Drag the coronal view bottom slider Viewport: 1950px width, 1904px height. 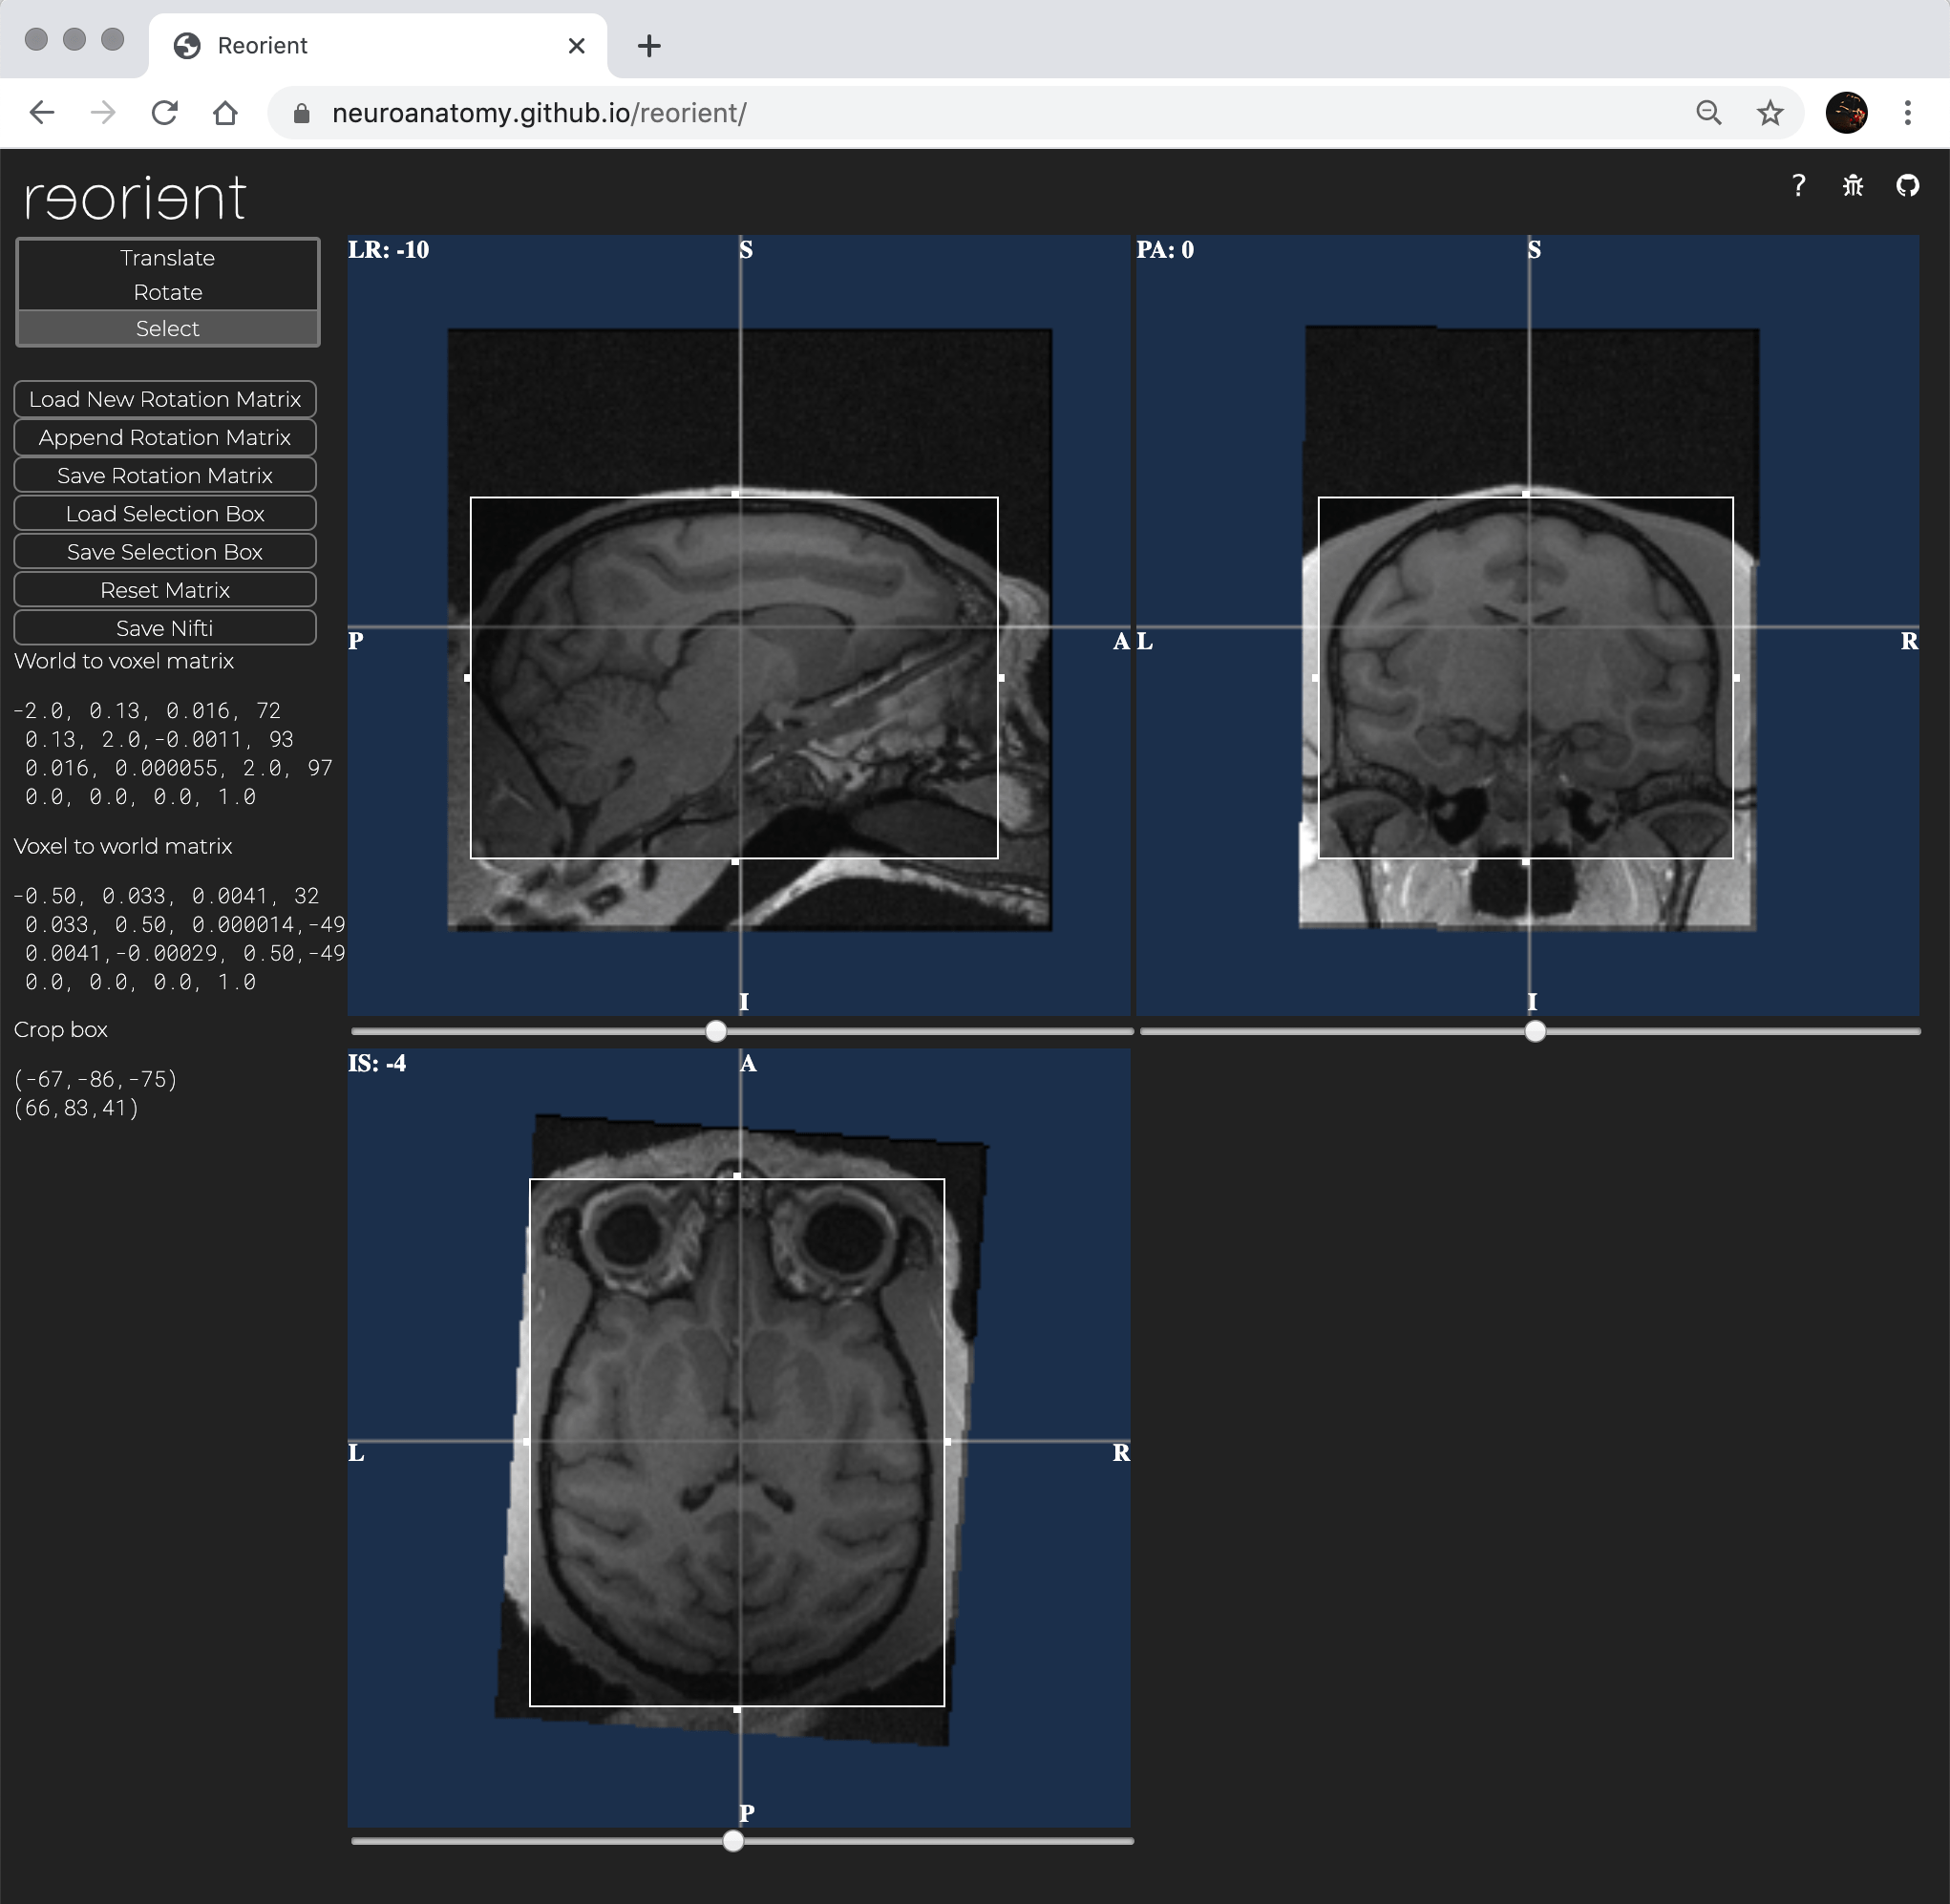[x=1532, y=1030]
